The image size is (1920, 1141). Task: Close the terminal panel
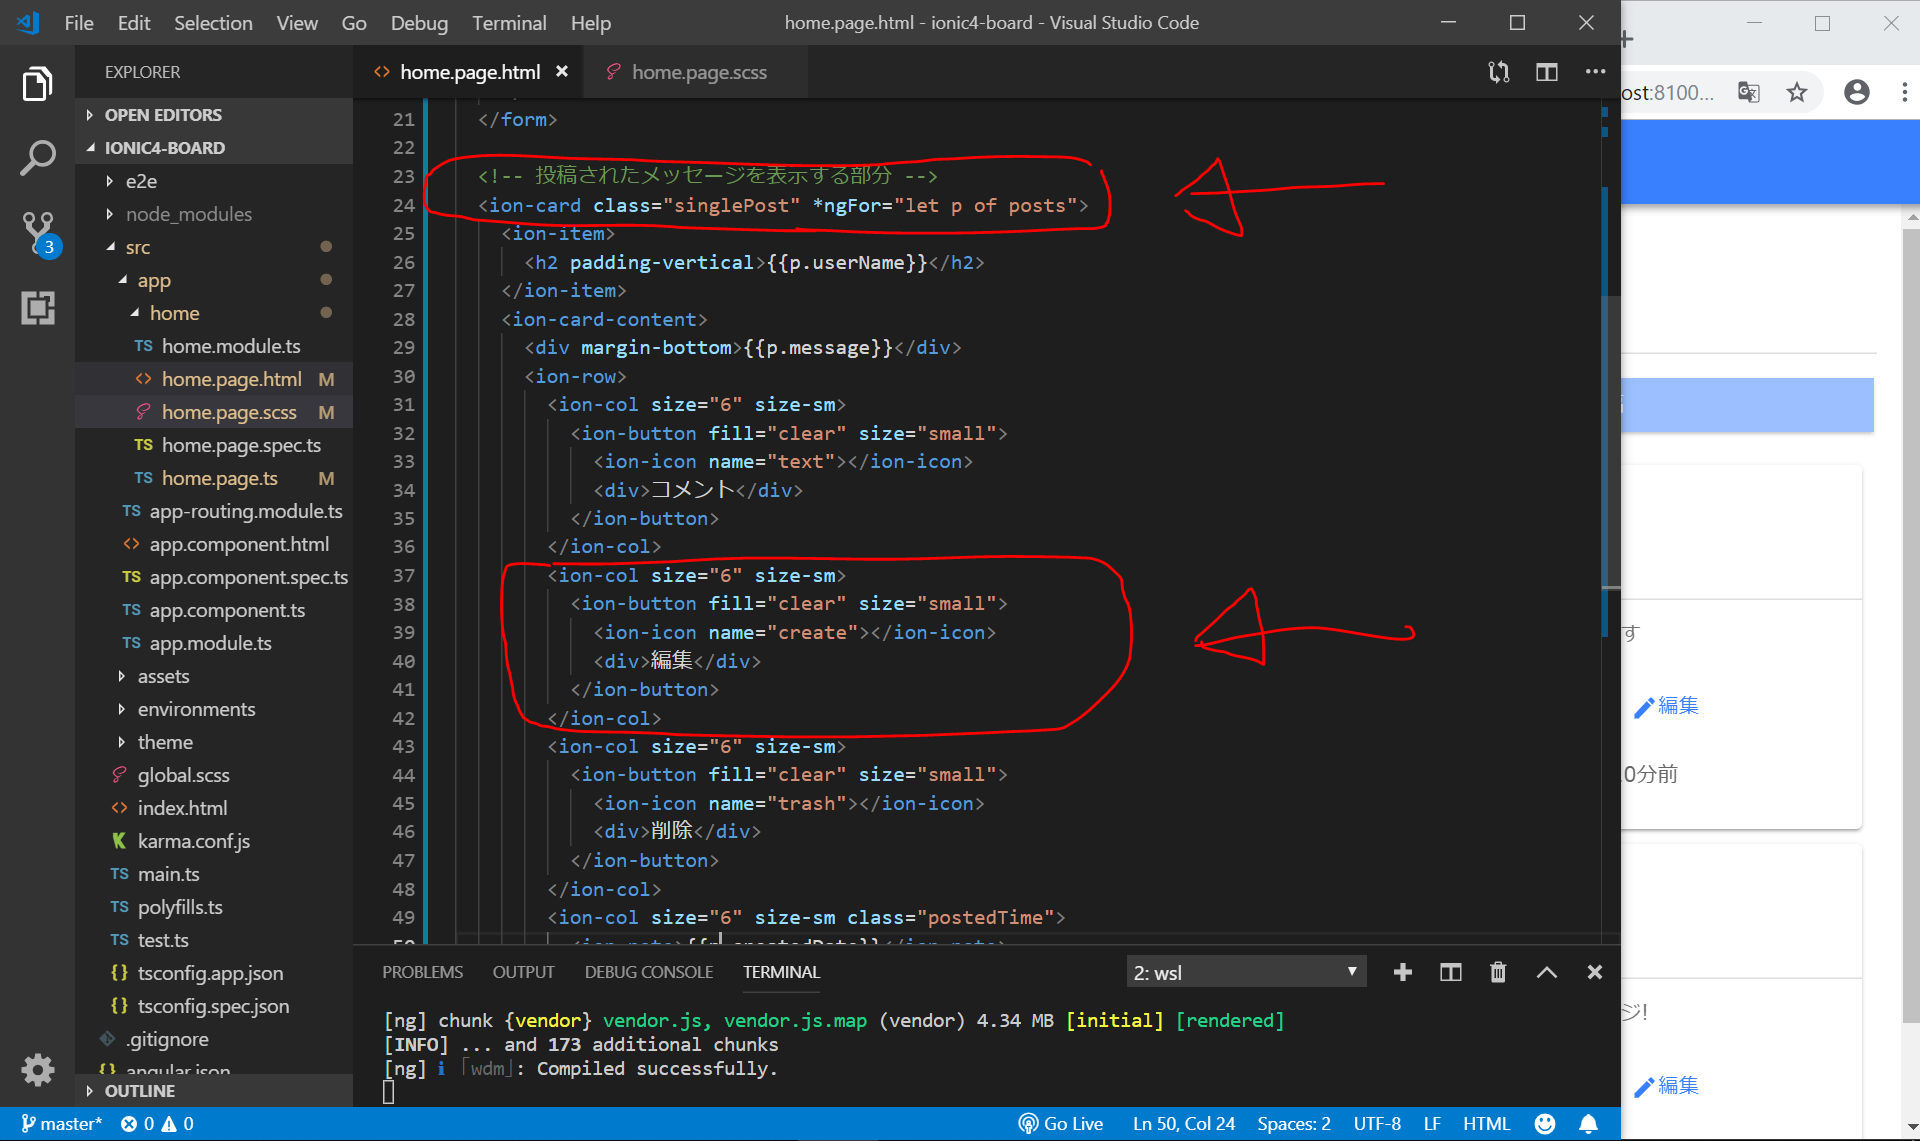click(1594, 972)
